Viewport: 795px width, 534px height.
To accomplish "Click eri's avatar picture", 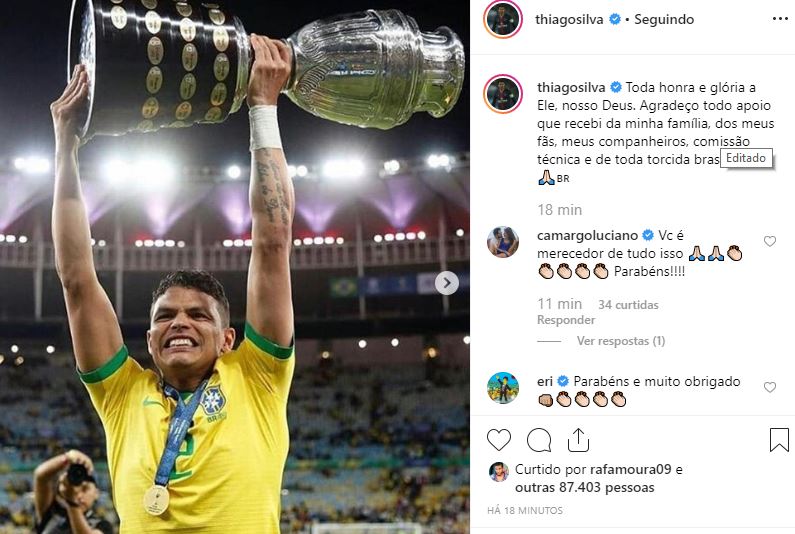I will [503, 388].
